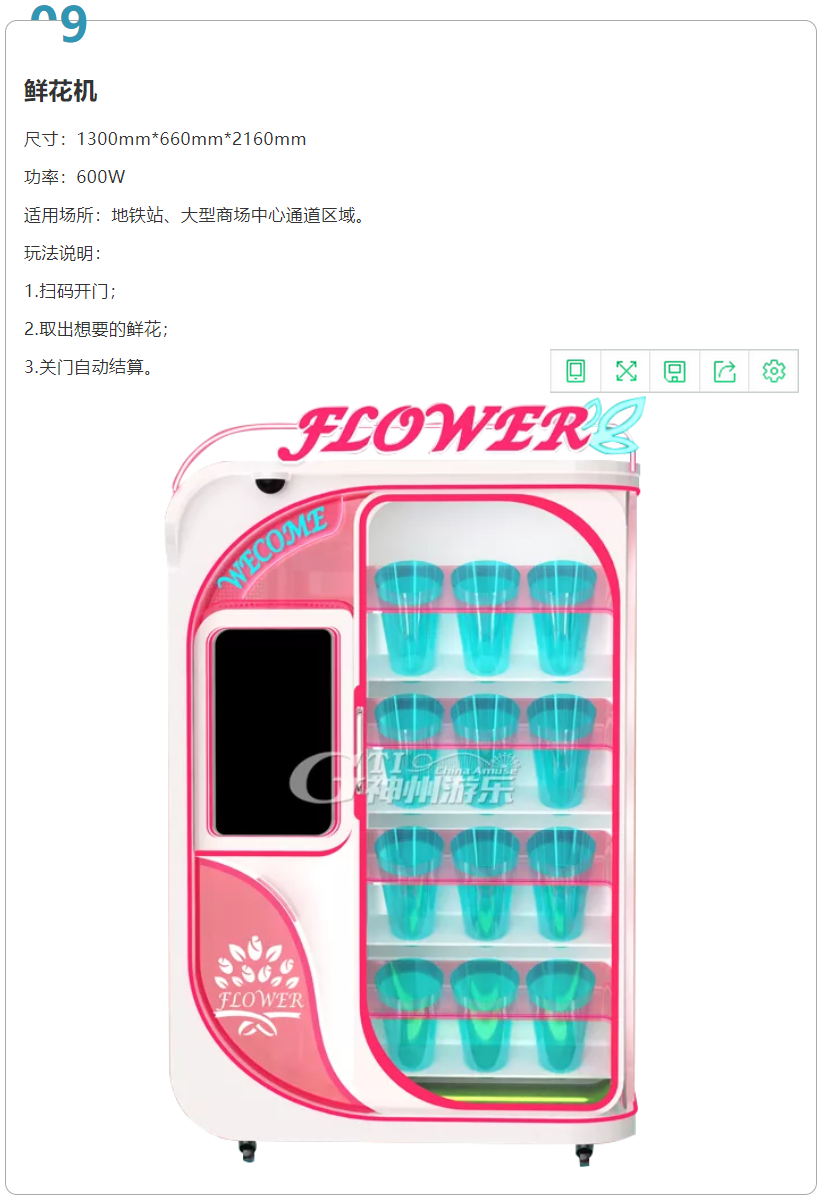This screenshot has height=1203, width=824.
Task: Click the 适用场所 venue description line
Action: [195, 215]
